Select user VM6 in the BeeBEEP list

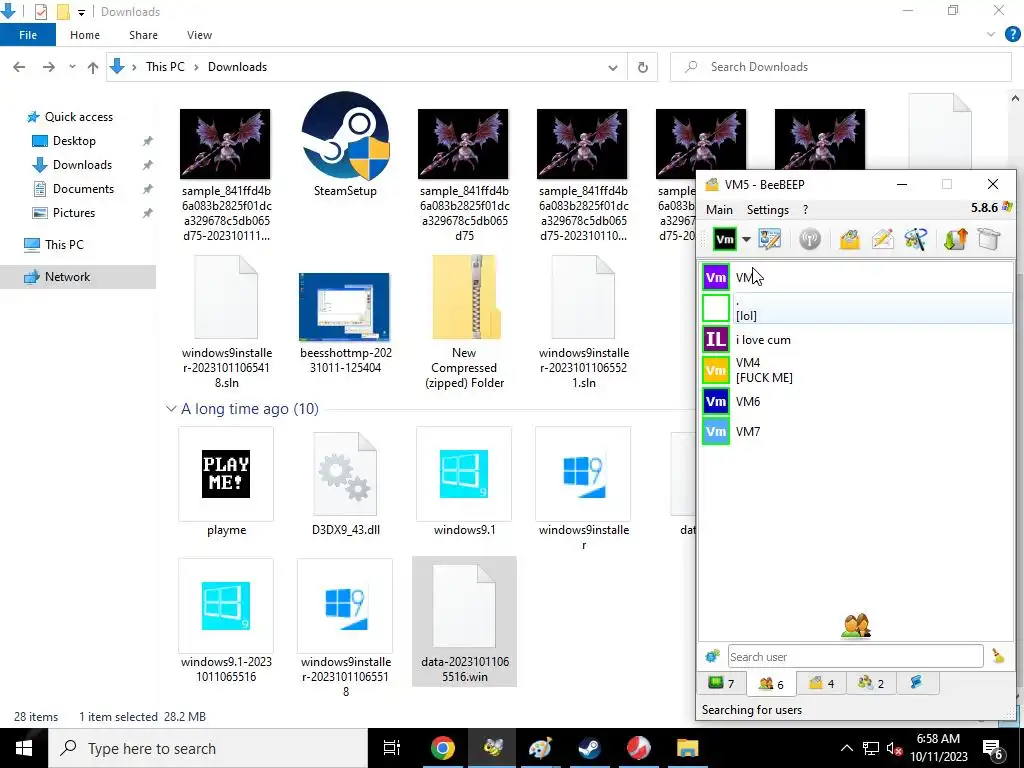click(x=857, y=402)
